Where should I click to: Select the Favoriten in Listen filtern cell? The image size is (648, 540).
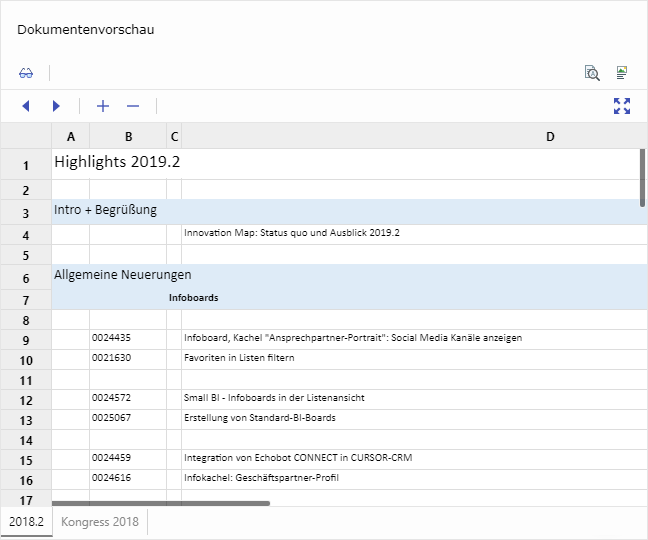pyautogui.click(x=239, y=358)
